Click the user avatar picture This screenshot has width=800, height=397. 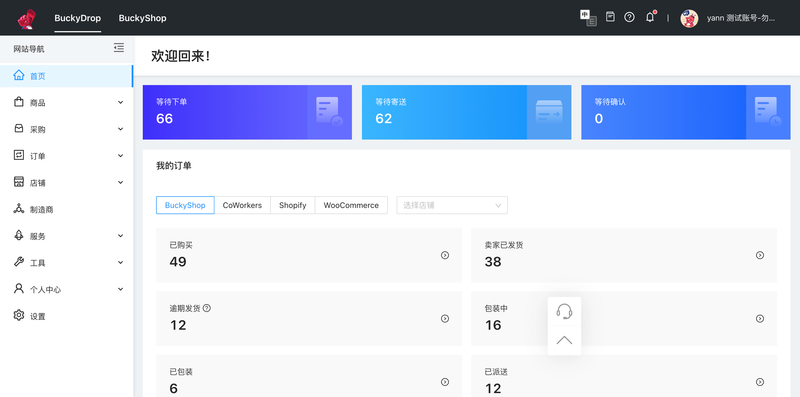tap(689, 18)
